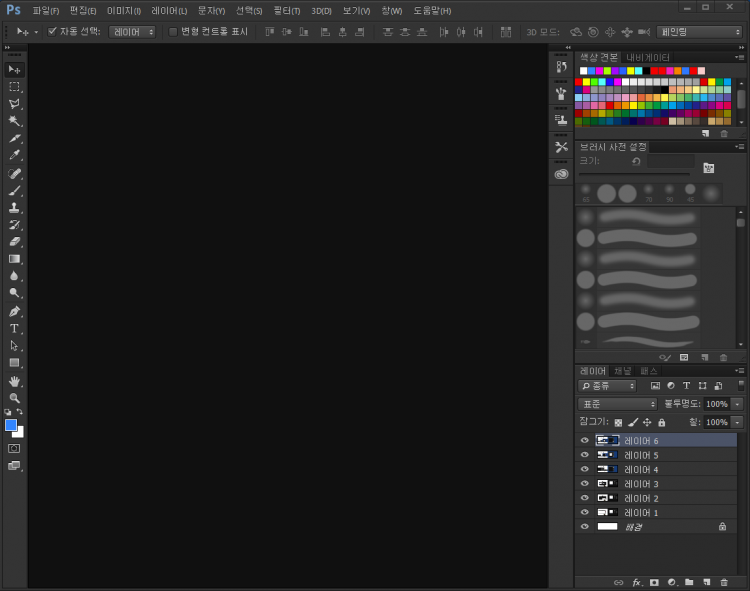
Task: Activate the Zoom tool in toolbox
Action: [x=14, y=397]
